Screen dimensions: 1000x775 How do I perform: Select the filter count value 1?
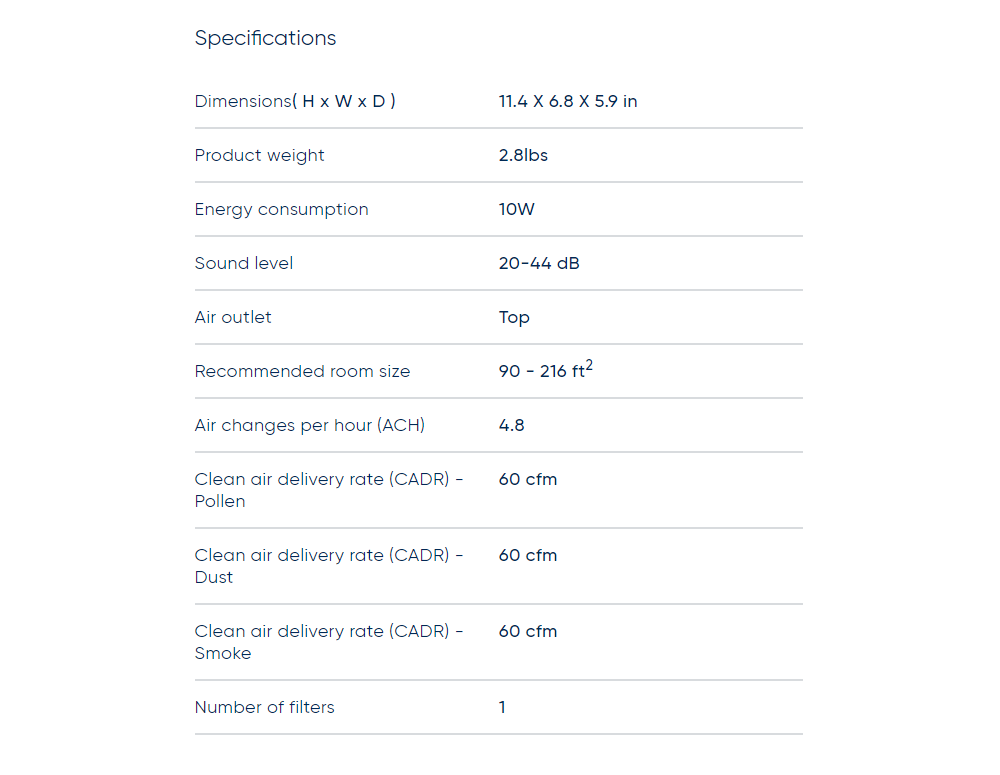coord(502,707)
